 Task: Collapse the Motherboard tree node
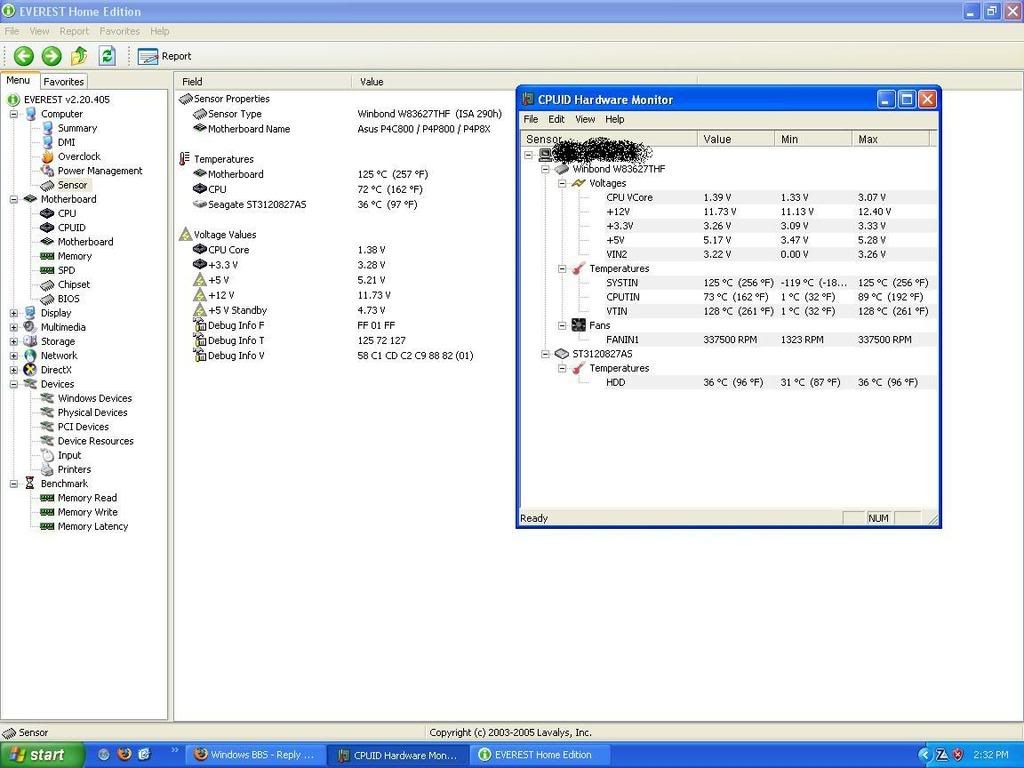[14, 199]
